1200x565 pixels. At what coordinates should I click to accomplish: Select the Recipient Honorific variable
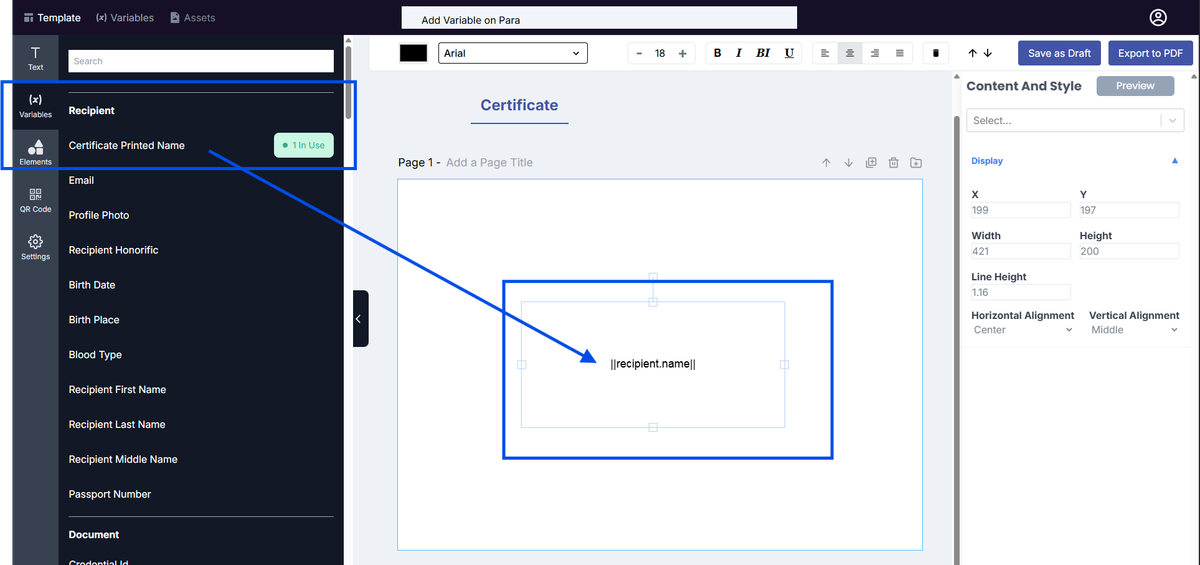(x=113, y=250)
